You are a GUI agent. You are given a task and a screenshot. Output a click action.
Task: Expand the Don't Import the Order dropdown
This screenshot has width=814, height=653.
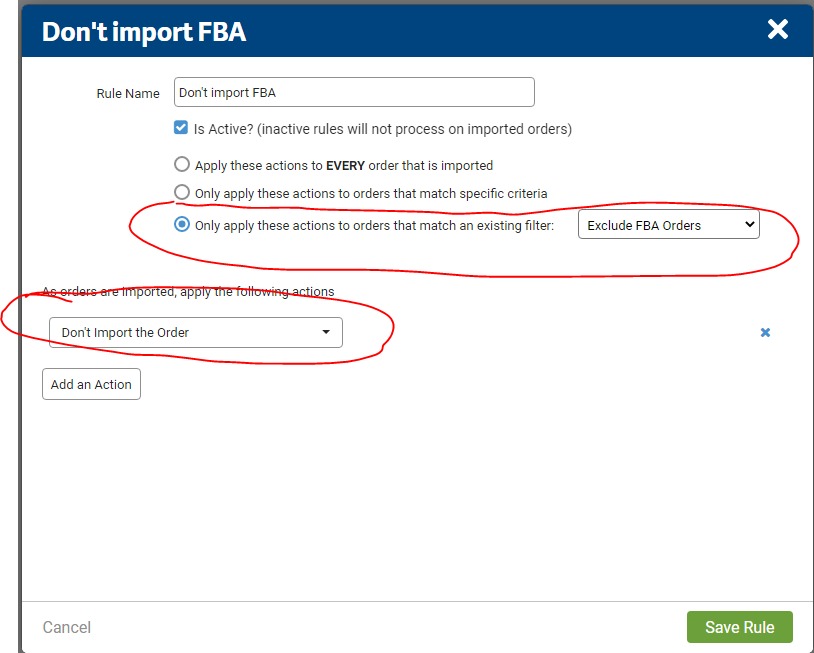tap(195, 333)
